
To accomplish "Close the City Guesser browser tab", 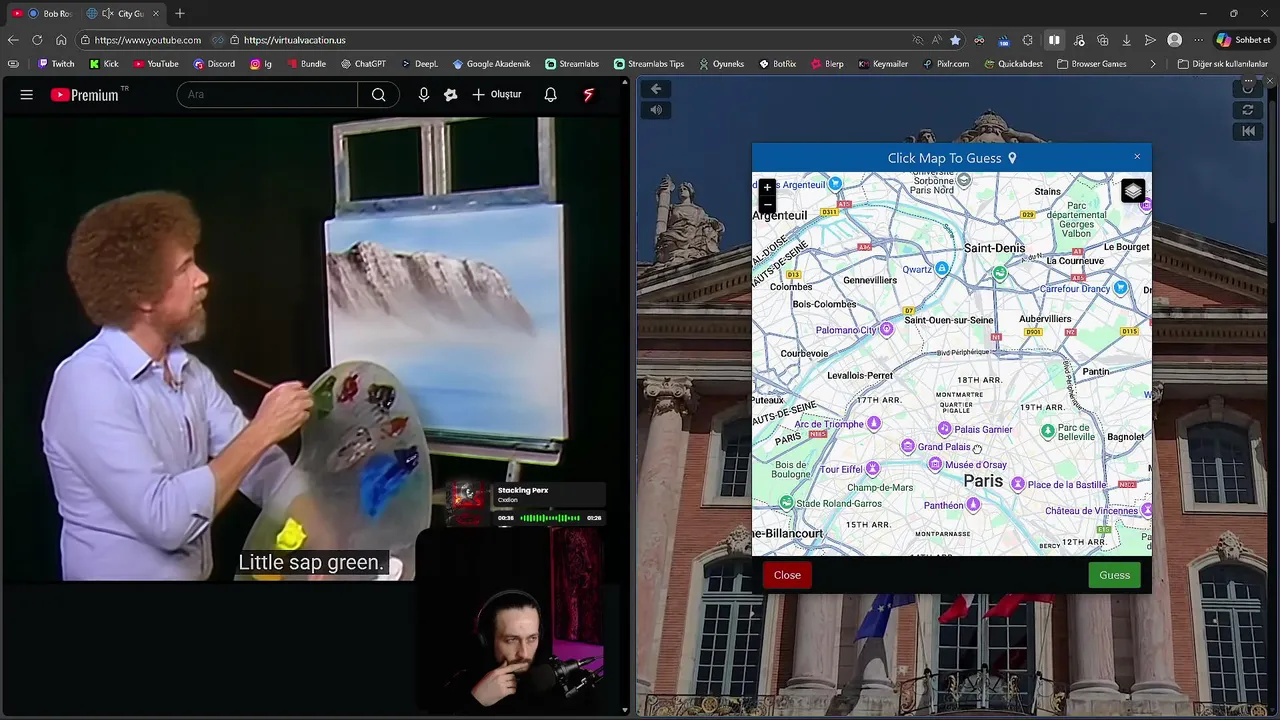I will [x=155, y=13].
